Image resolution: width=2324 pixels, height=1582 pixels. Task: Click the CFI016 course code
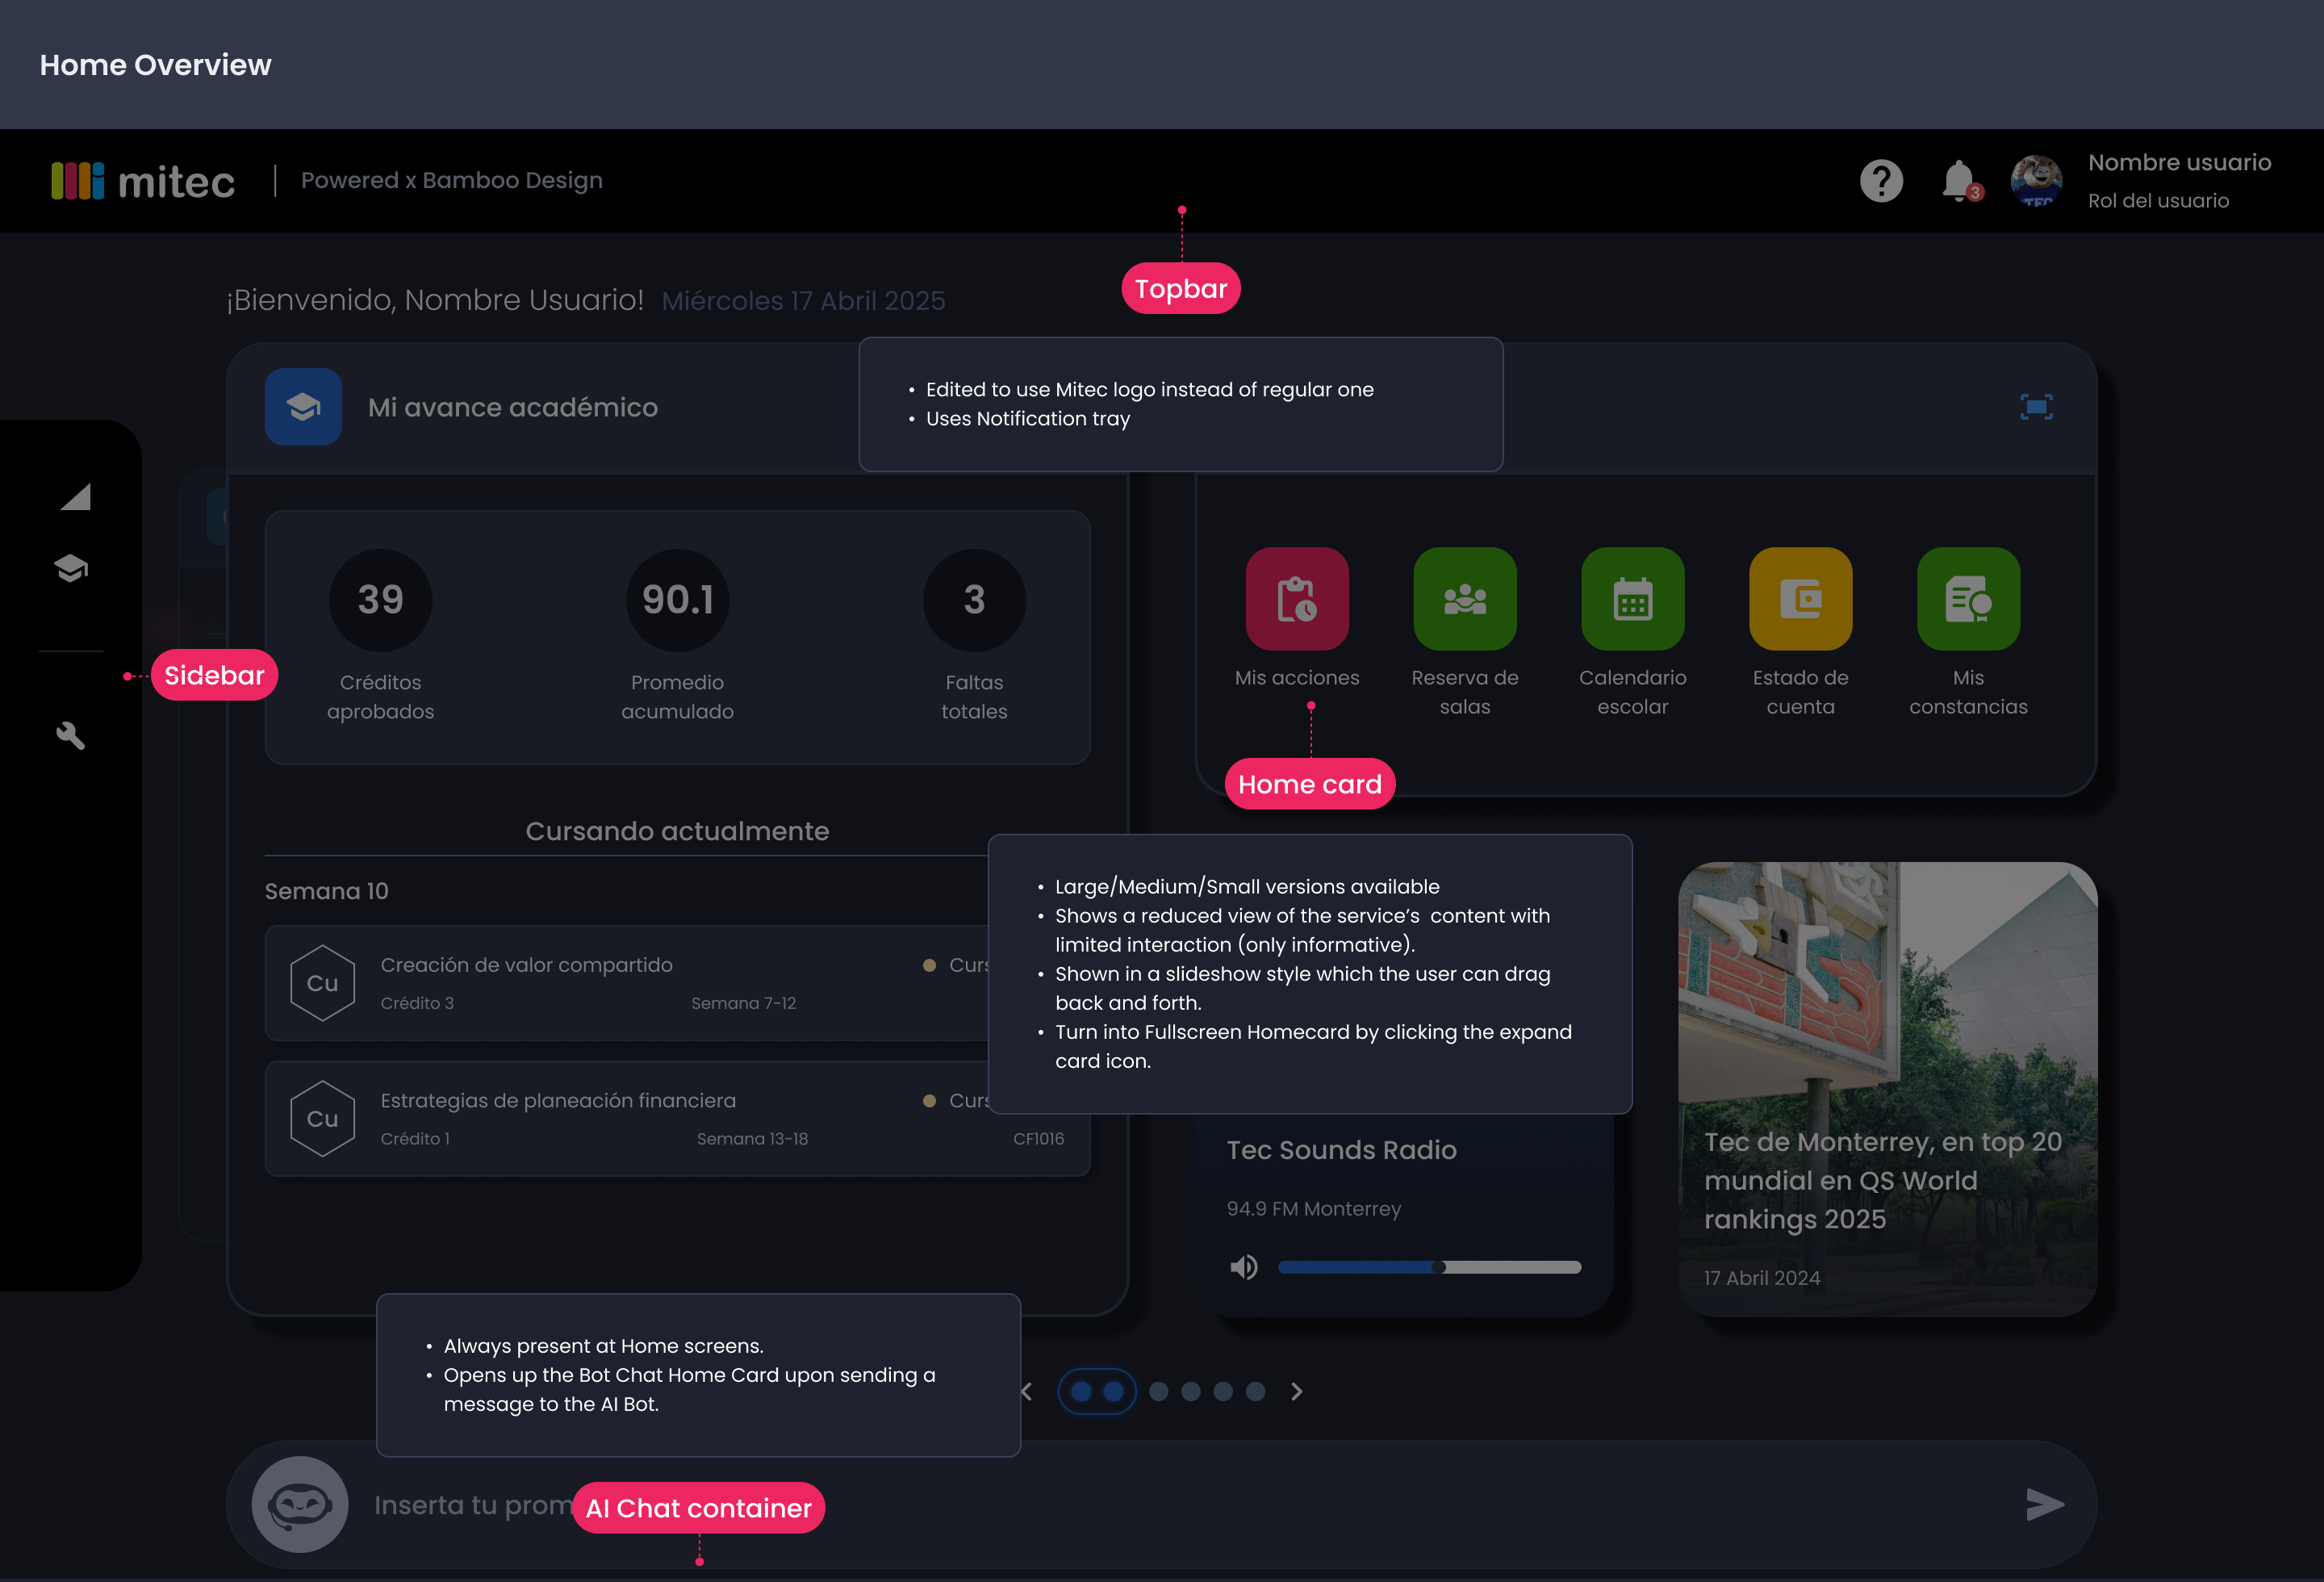(x=1038, y=1139)
